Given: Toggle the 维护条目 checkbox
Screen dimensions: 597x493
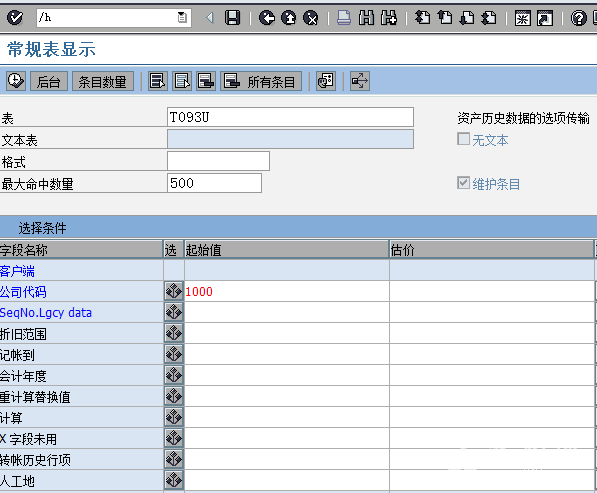Looking at the screenshot, I should tap(463, 183).
